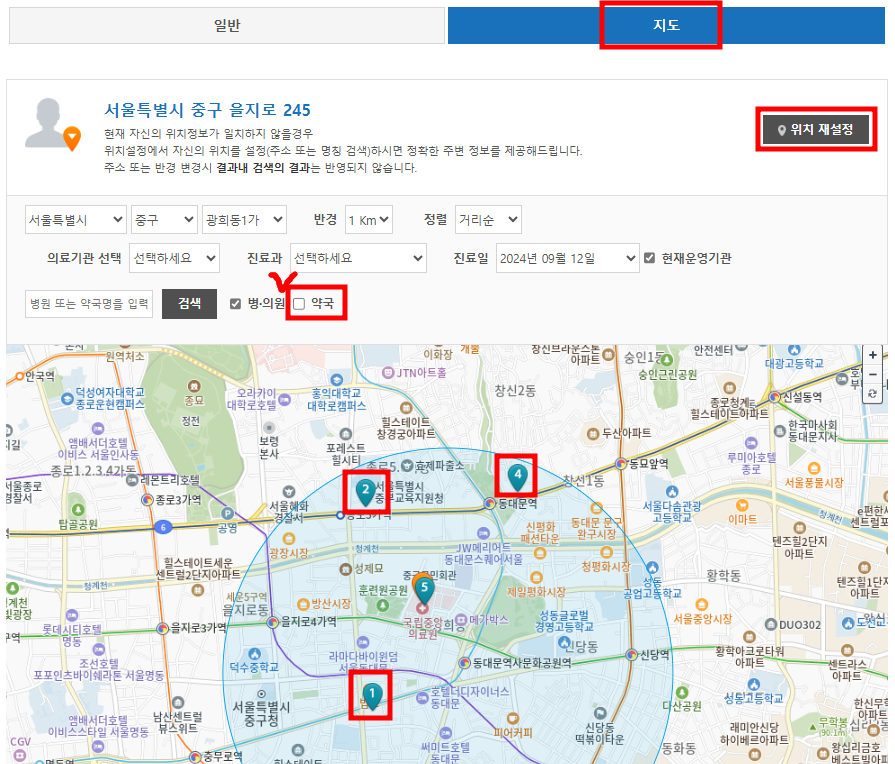Open the 진료일 date dropdown
Image resolution: width=895 pixels, height=764 pixels.
tap(567, 258)
